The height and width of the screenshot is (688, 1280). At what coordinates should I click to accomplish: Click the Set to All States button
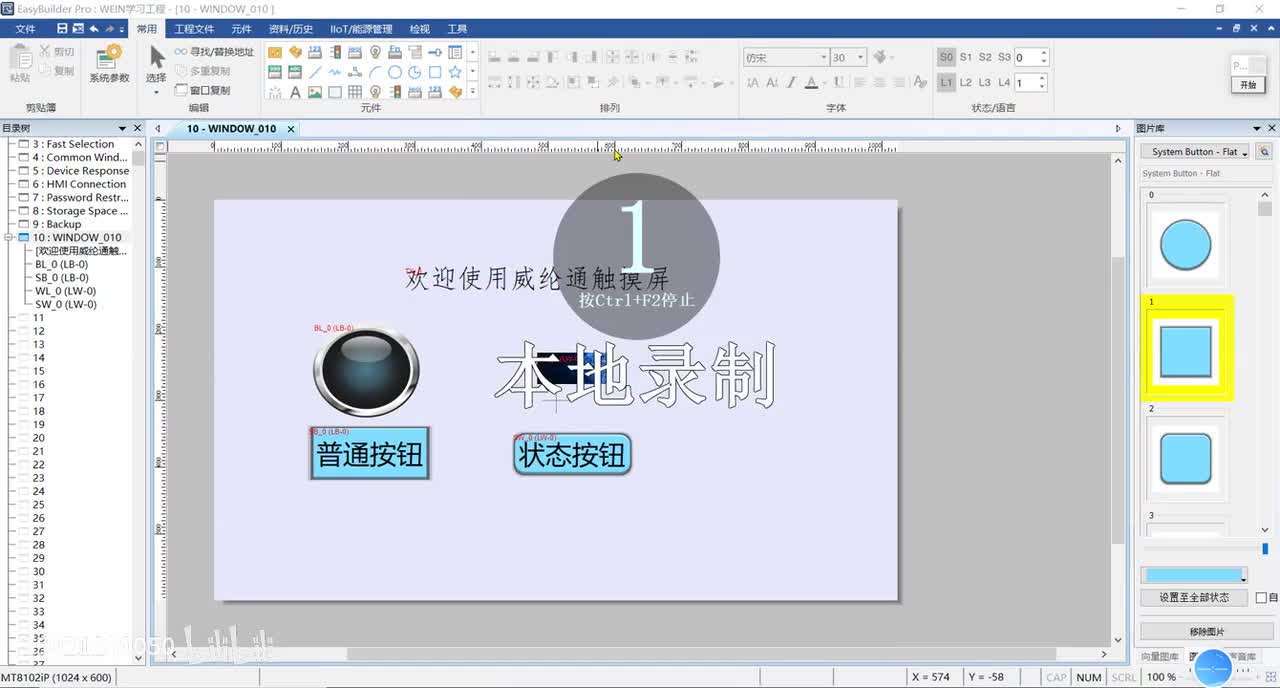[x=1195, y=598]
